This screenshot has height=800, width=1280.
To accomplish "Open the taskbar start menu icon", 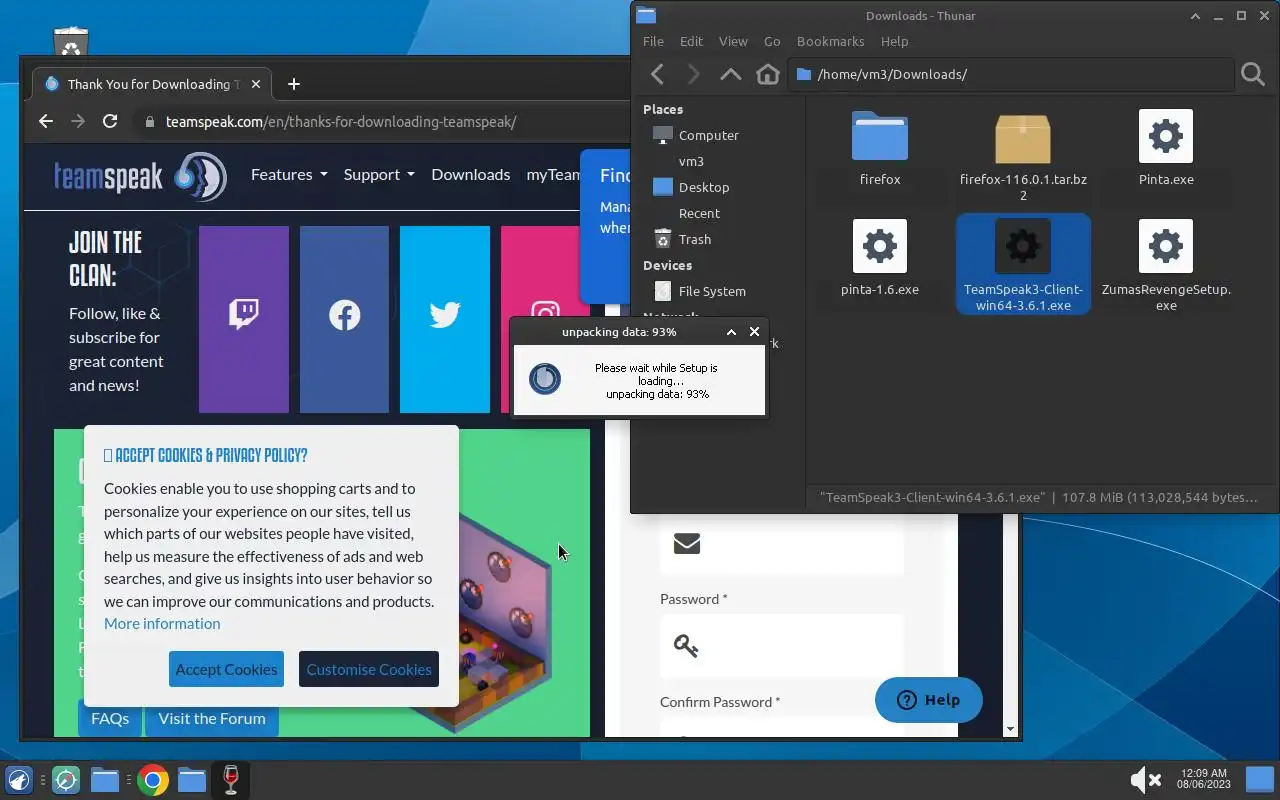I will pos(19,780).
